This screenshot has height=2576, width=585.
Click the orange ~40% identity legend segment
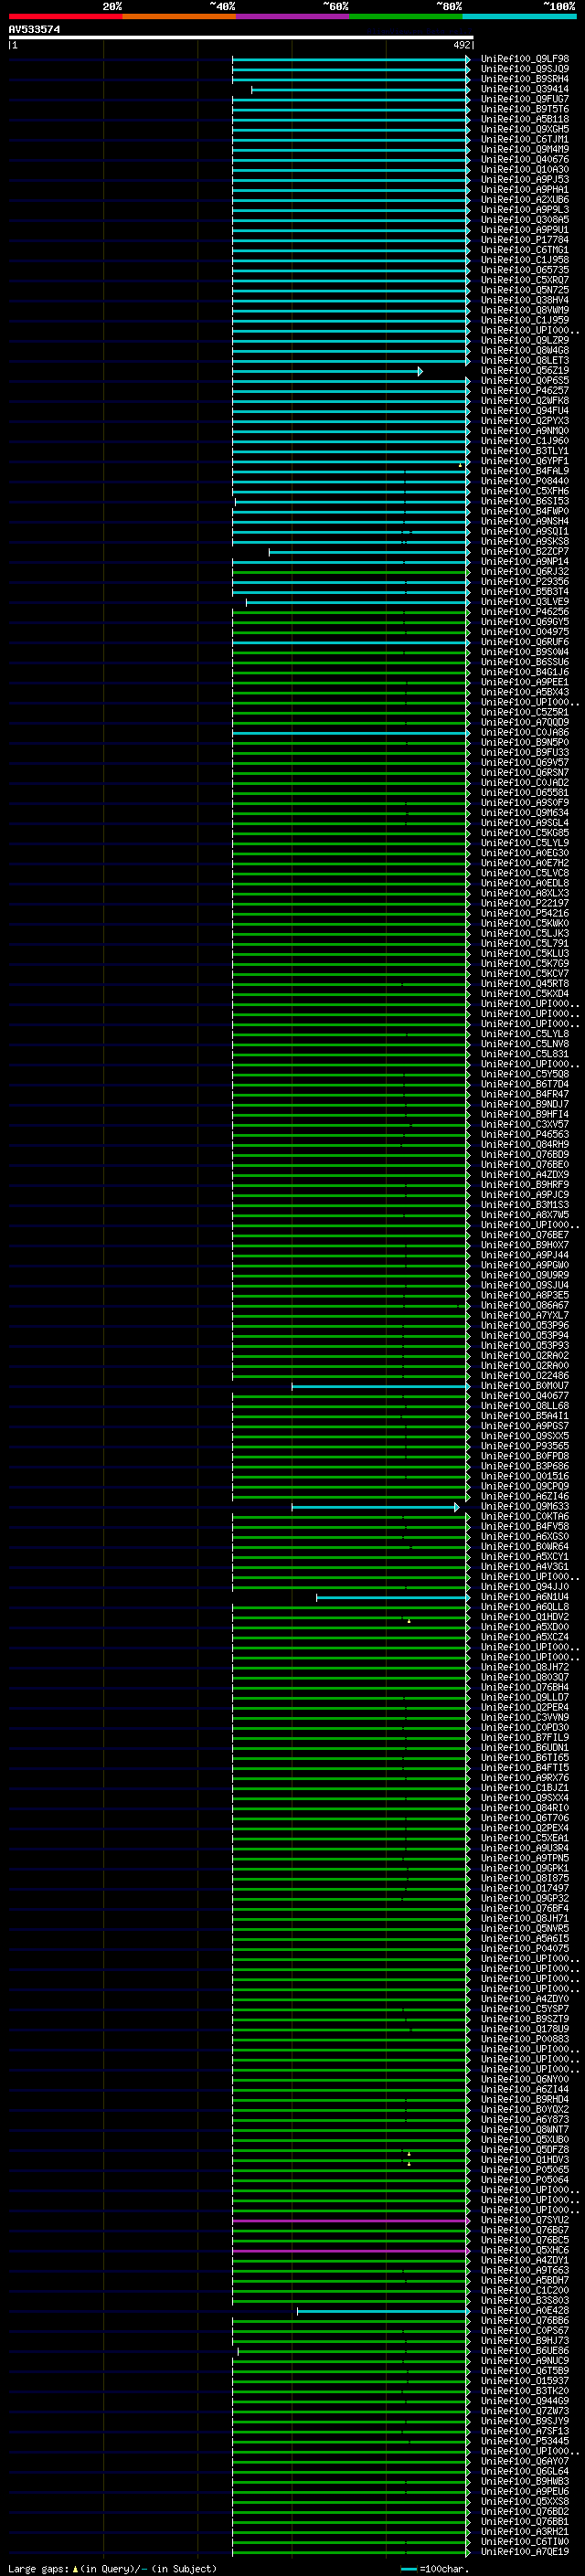click(x=179, y=16)
